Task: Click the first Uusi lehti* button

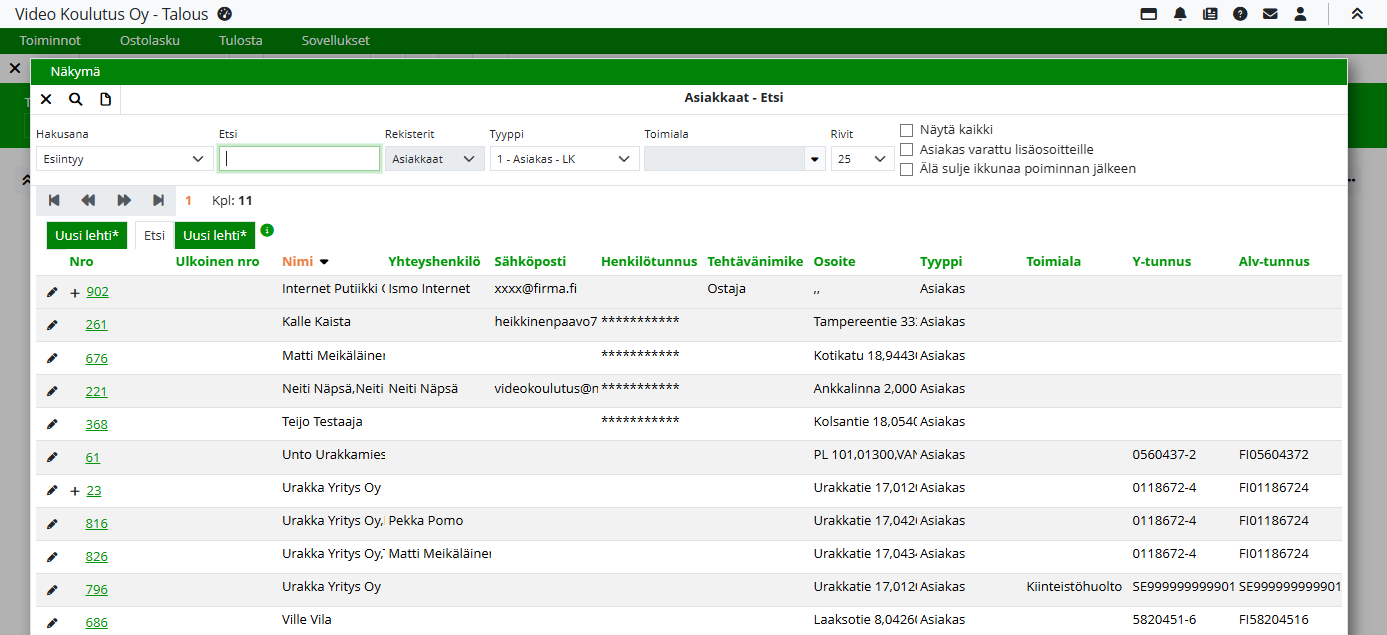Action: (87, 236)
